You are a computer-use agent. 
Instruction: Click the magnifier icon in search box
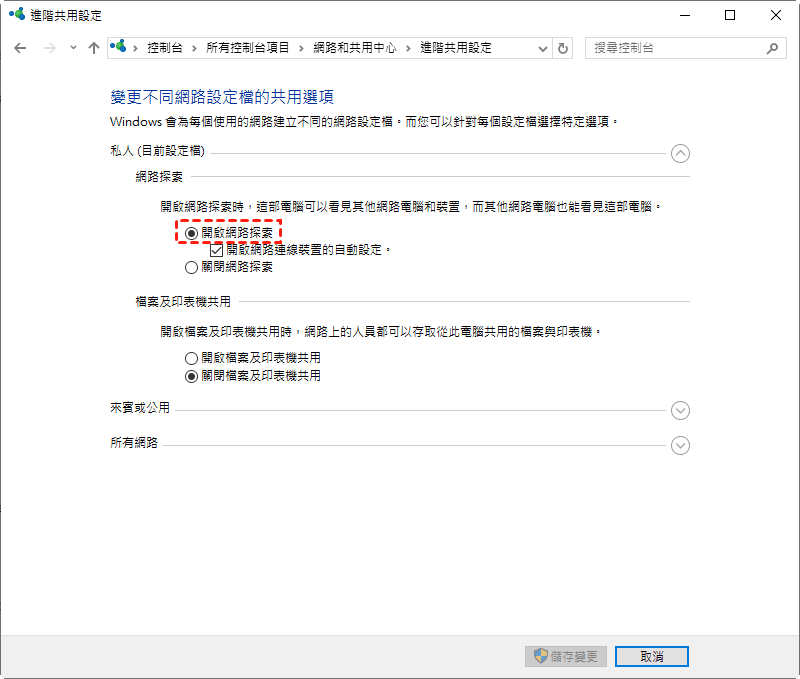tap(772, 48)
